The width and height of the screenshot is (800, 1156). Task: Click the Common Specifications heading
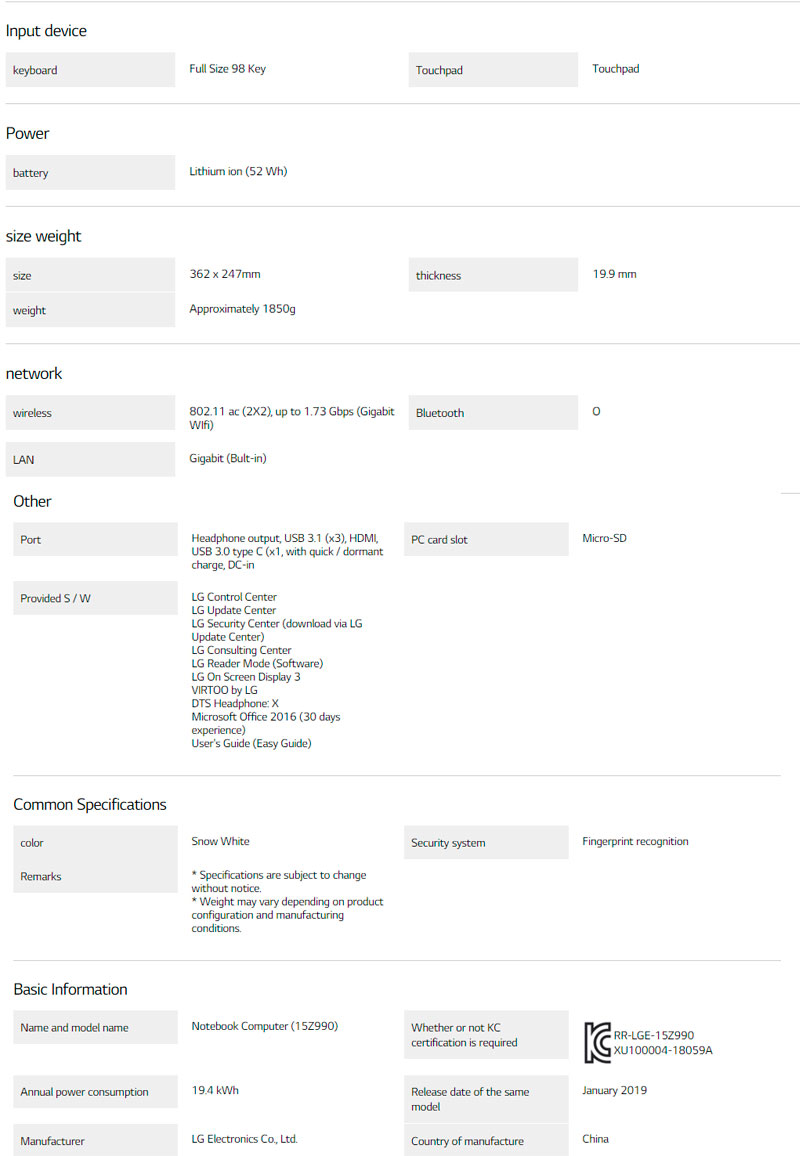[x=90, y=804]
